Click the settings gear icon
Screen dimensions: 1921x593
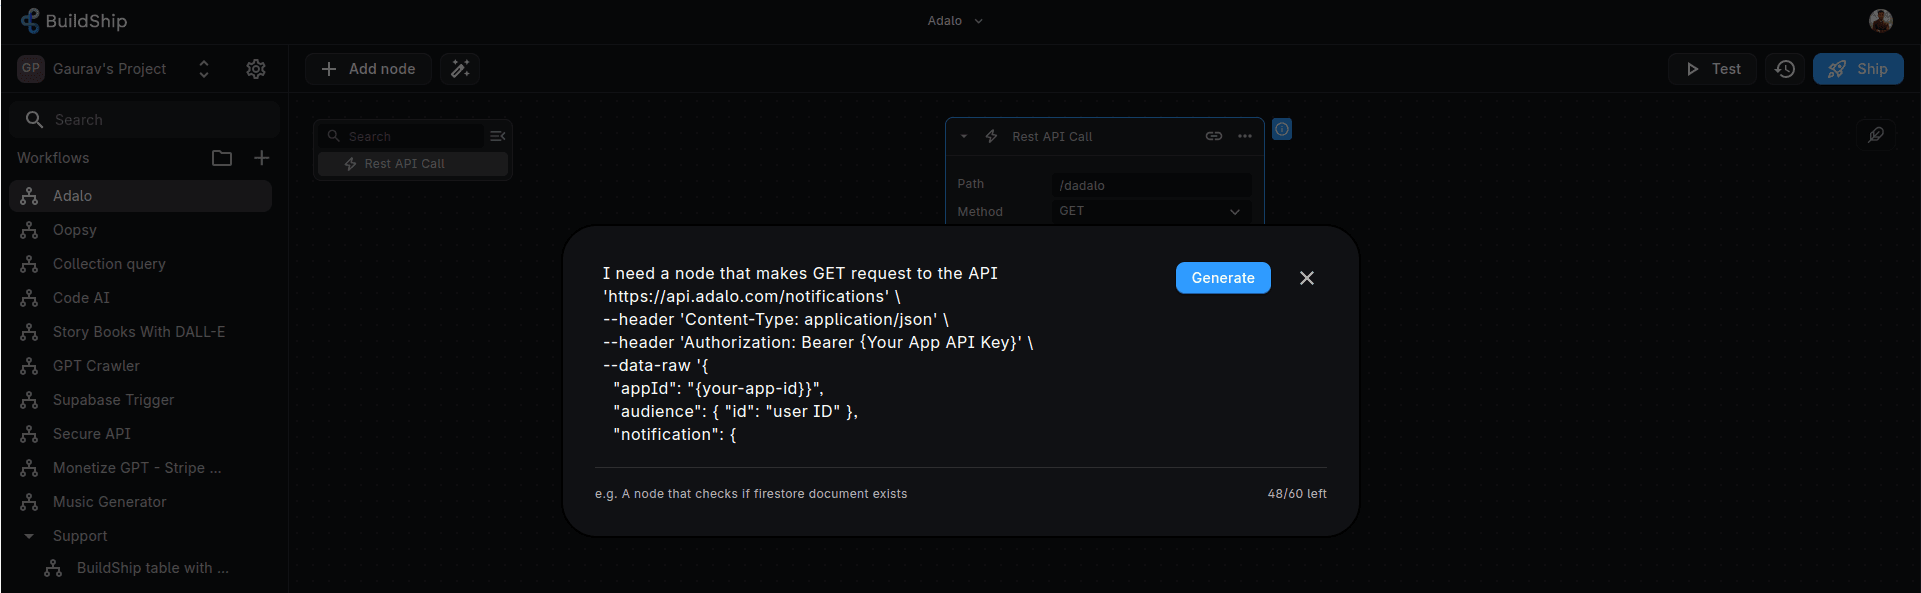pyautogui.click(x=256, y=69)
